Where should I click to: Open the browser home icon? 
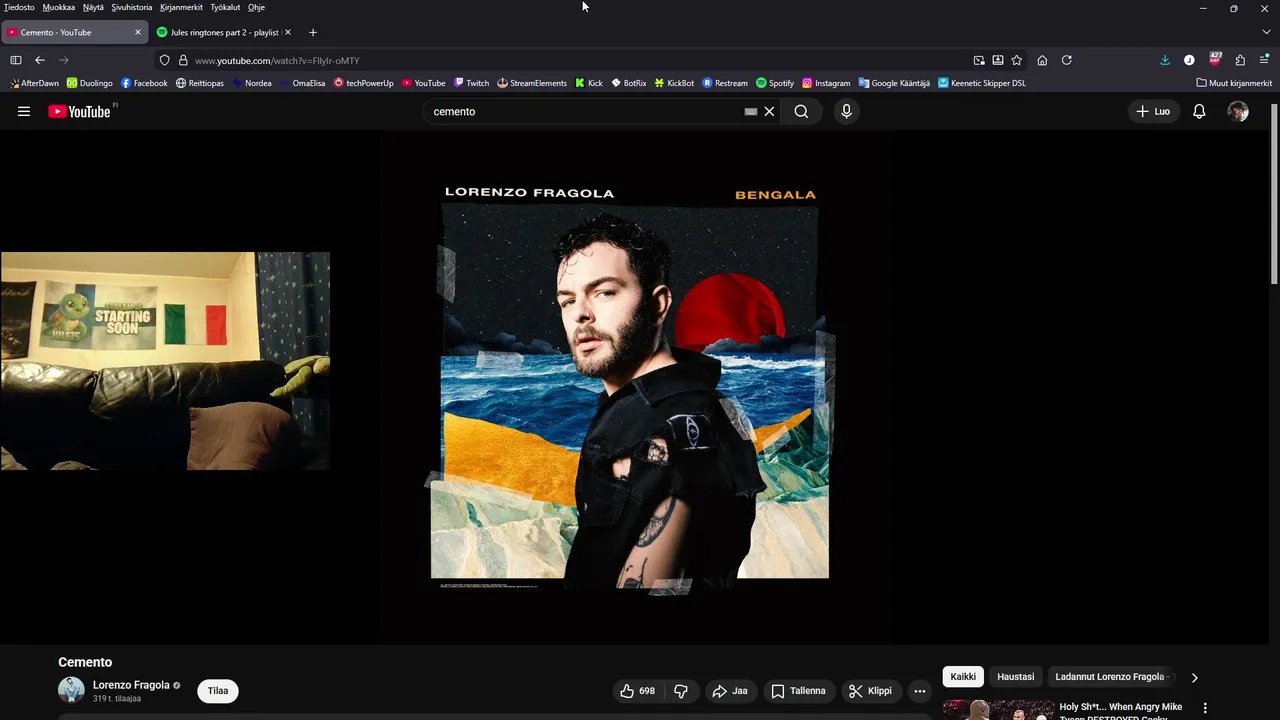(x=1042, y=60)
